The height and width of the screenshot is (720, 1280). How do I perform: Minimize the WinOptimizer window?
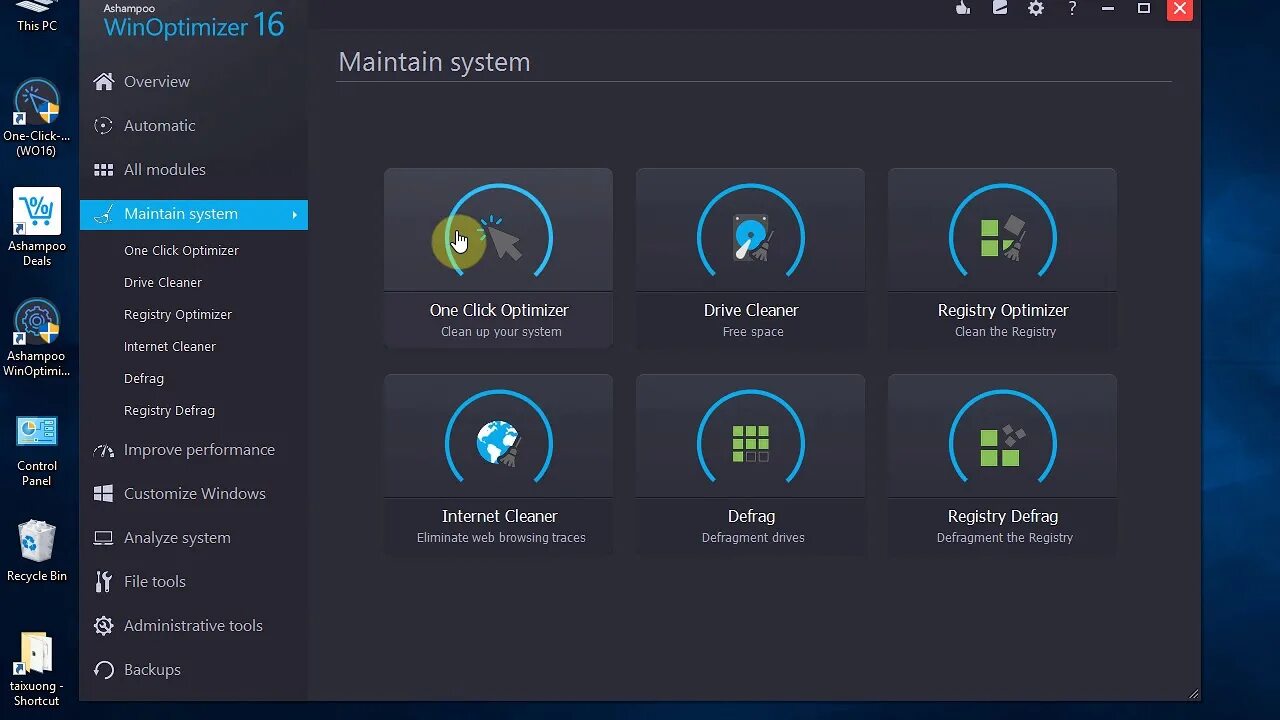coord(1108,8)
